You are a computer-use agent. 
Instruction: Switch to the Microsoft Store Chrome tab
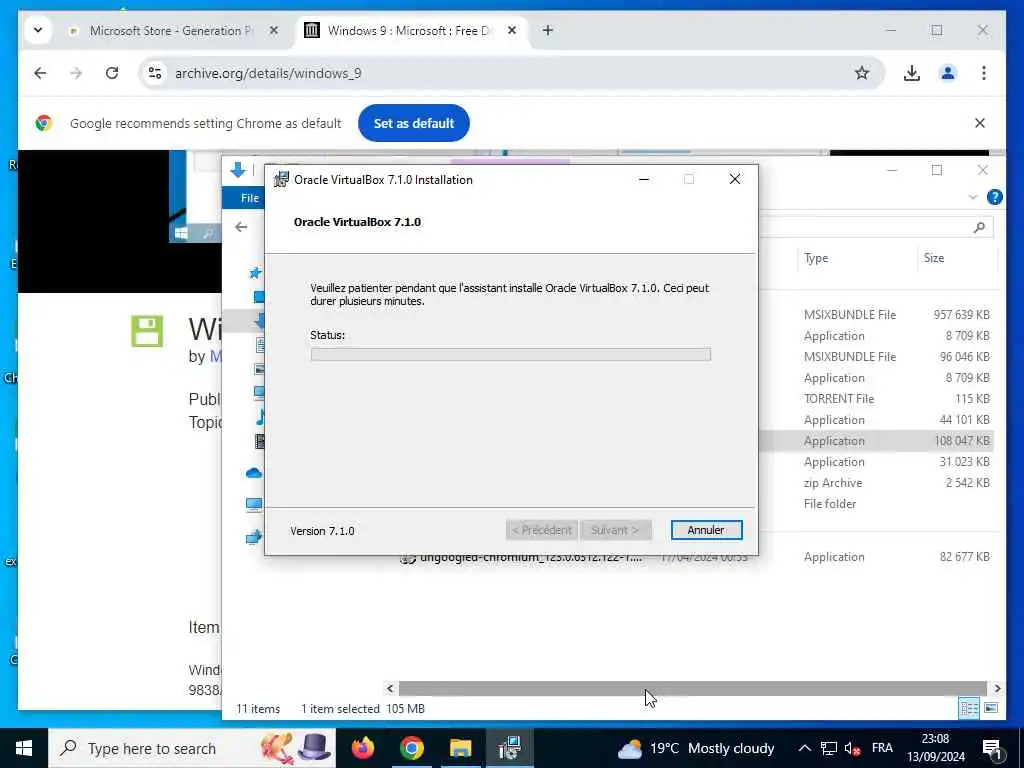[x=171, y=31]
